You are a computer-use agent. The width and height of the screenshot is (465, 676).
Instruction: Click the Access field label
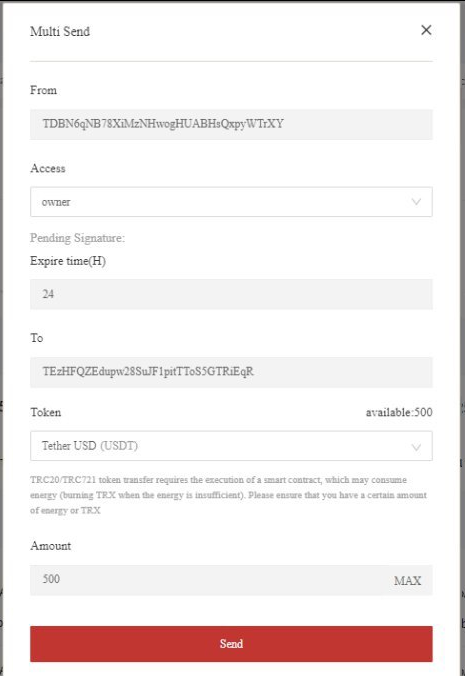click(48, 168)
